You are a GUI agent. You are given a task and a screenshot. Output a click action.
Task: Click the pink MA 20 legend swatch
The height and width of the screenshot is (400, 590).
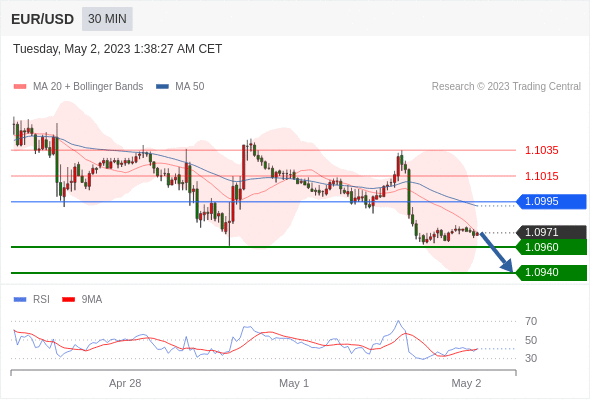pyautogui.click(x=20, y=87)
